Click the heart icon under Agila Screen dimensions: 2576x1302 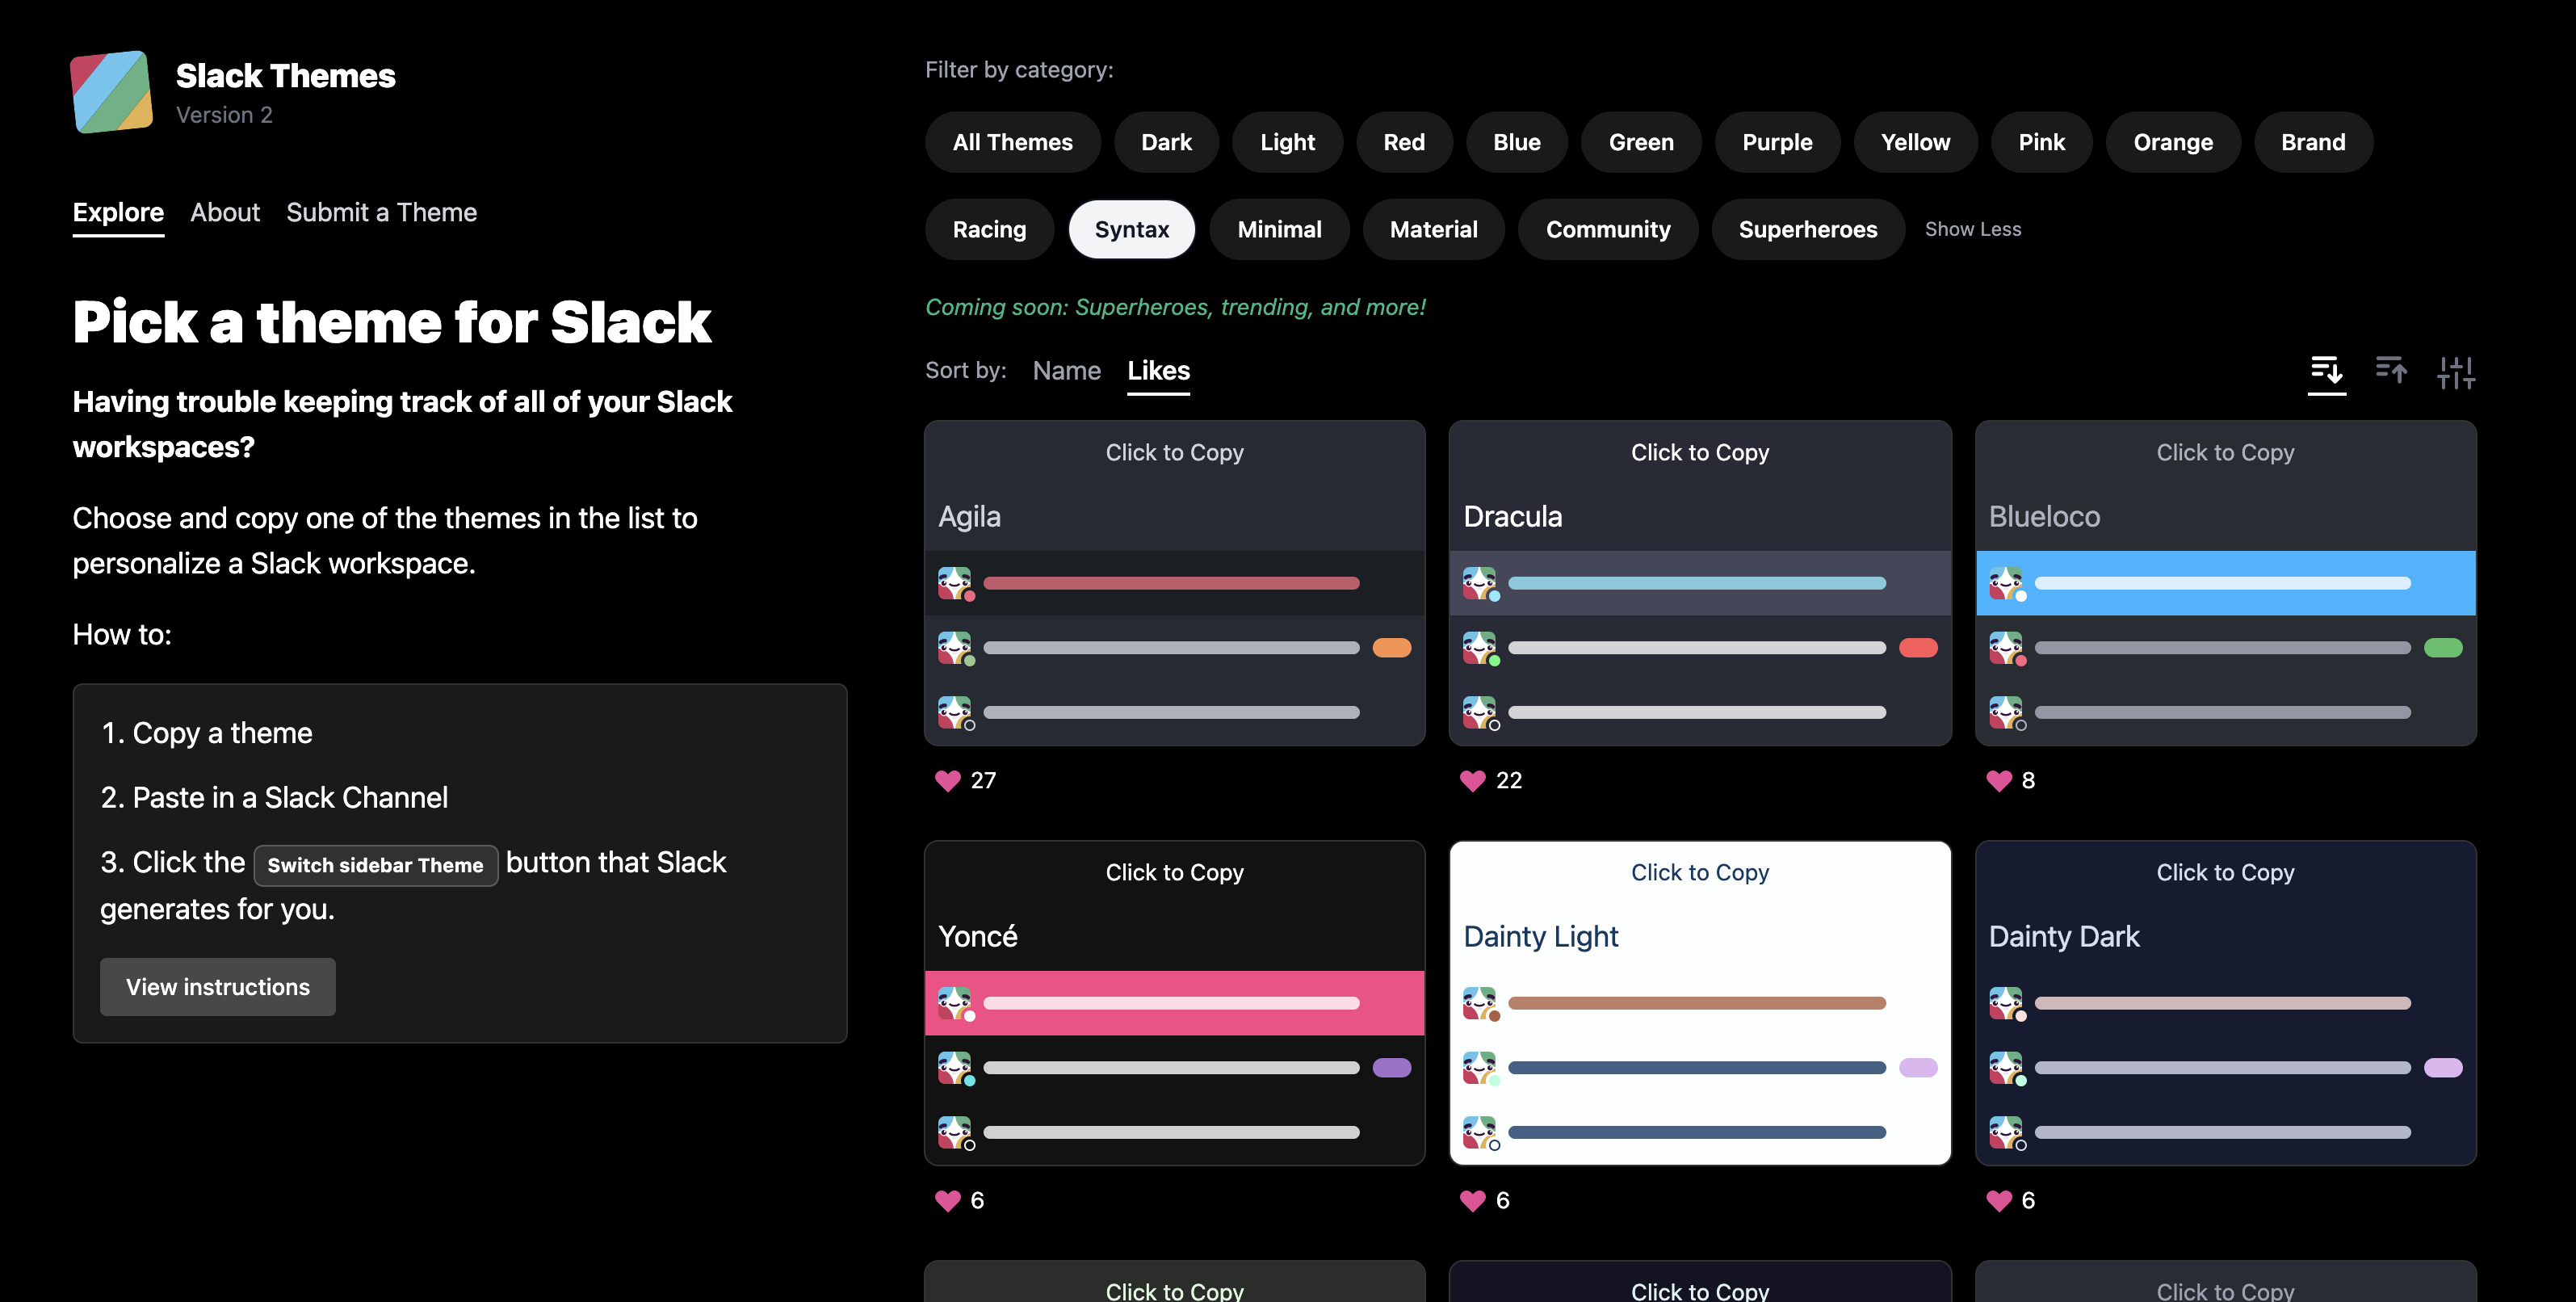pyautogui.click(x=948, y=780)
